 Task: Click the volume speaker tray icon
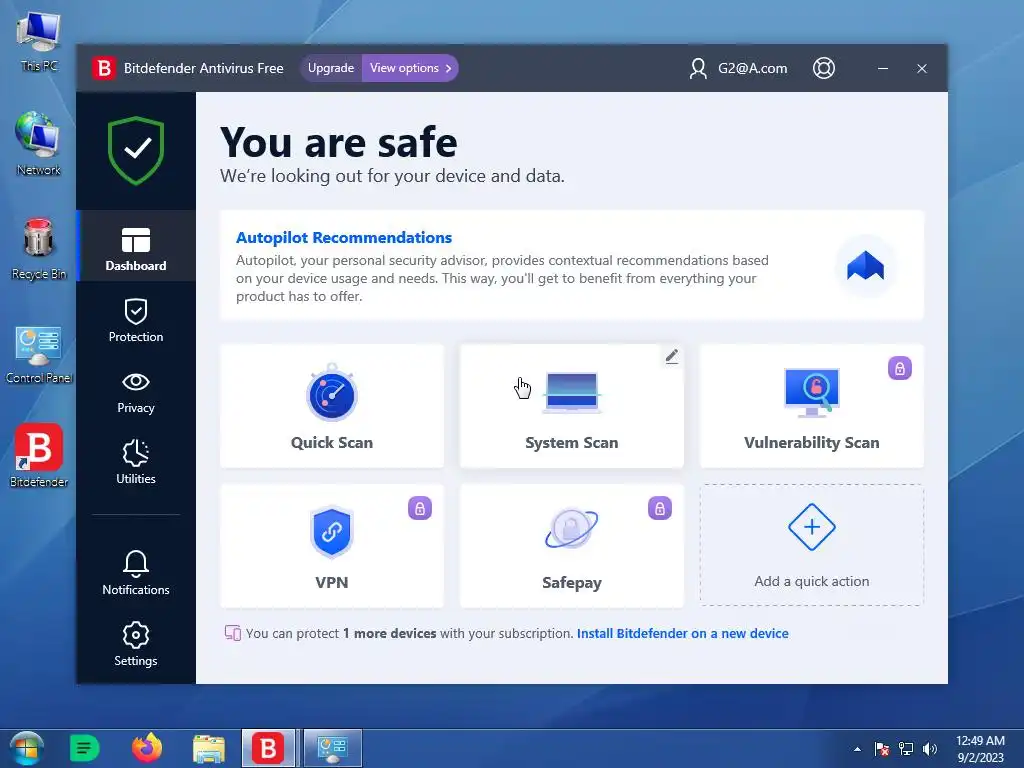coord(929,749)
